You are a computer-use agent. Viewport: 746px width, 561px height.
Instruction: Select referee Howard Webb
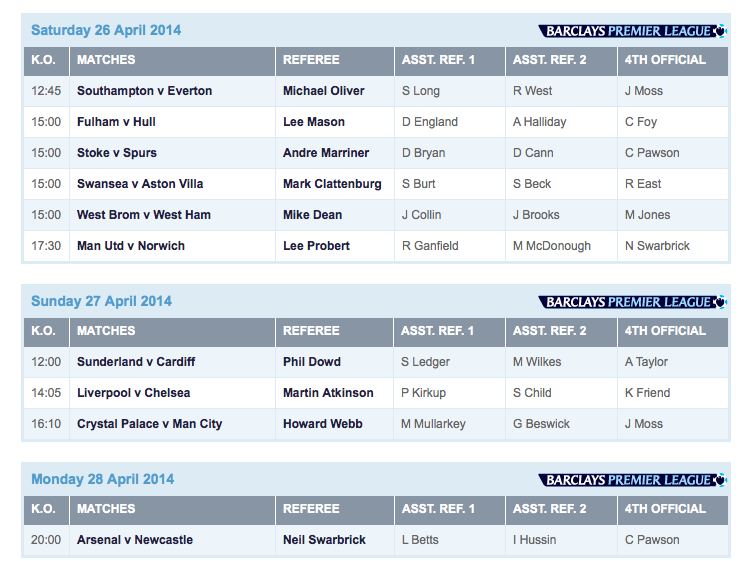coord(324,424)
